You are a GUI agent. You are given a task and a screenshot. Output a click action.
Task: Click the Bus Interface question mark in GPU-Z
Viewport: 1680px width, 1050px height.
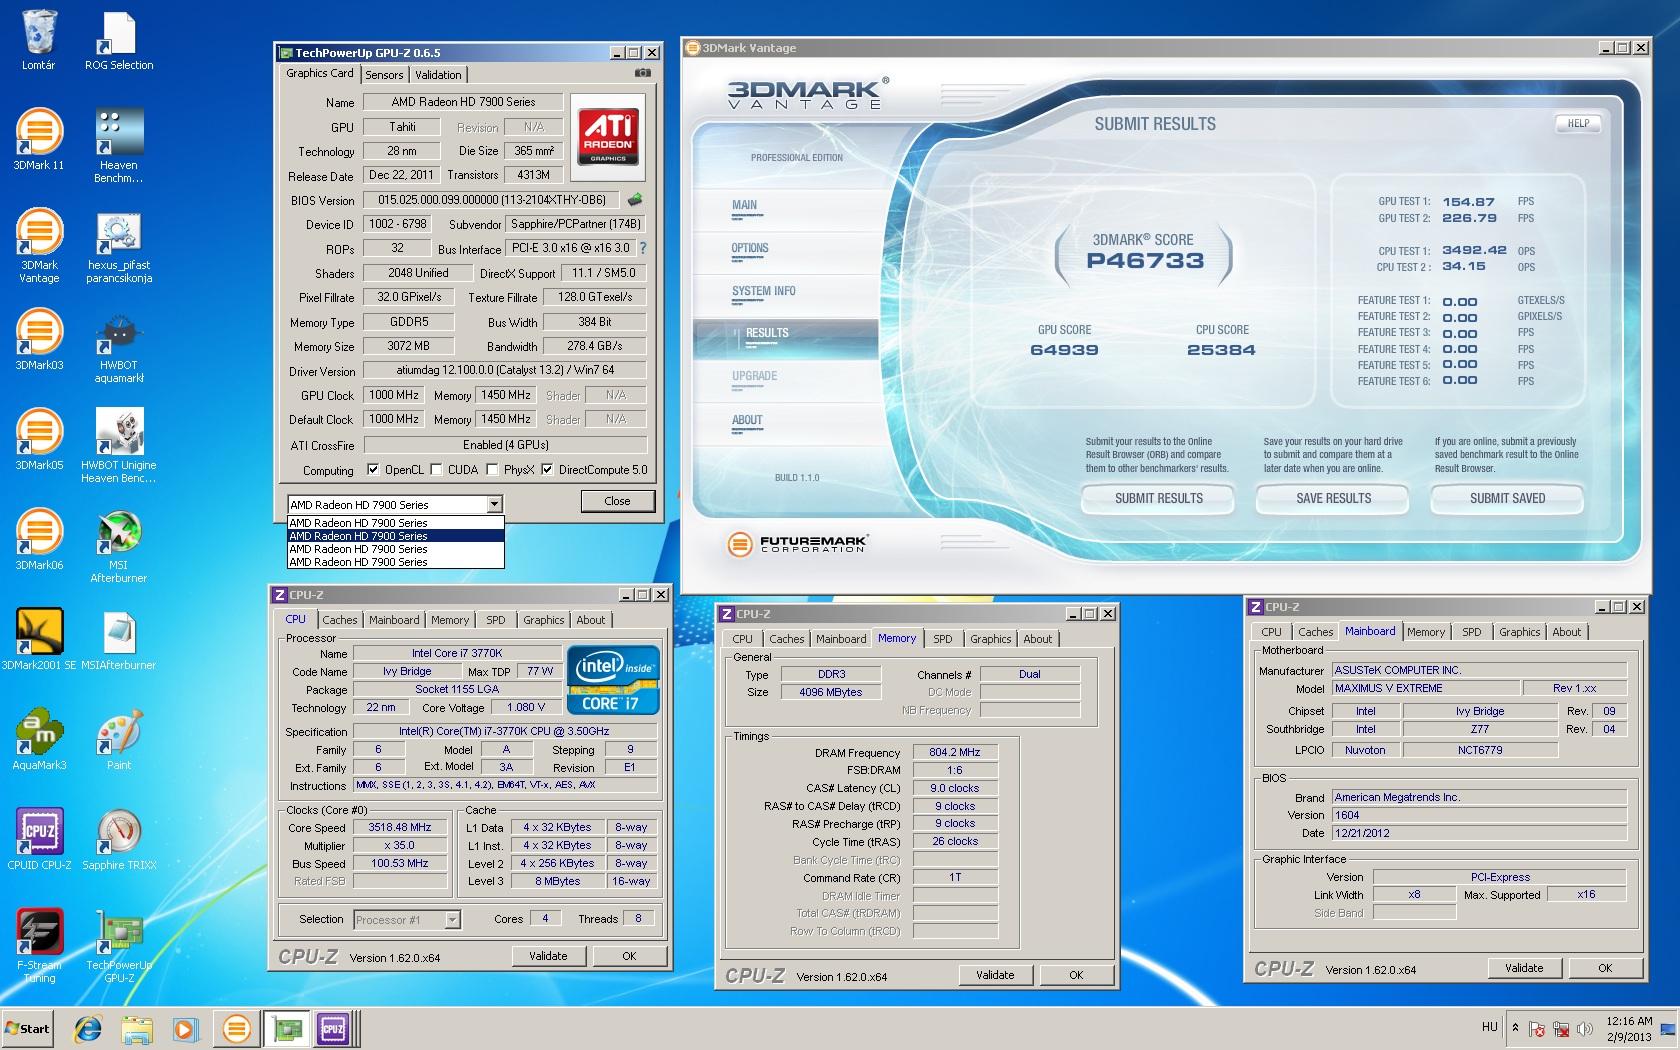(643, 248)
